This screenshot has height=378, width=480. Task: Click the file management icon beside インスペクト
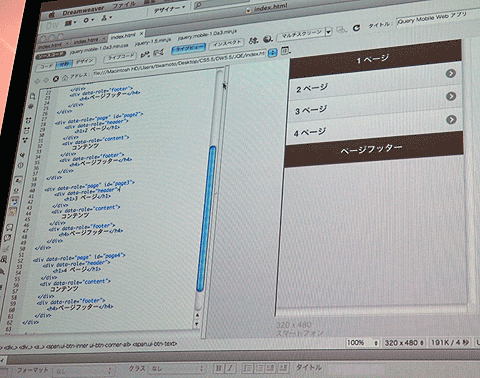coord(253,41)
